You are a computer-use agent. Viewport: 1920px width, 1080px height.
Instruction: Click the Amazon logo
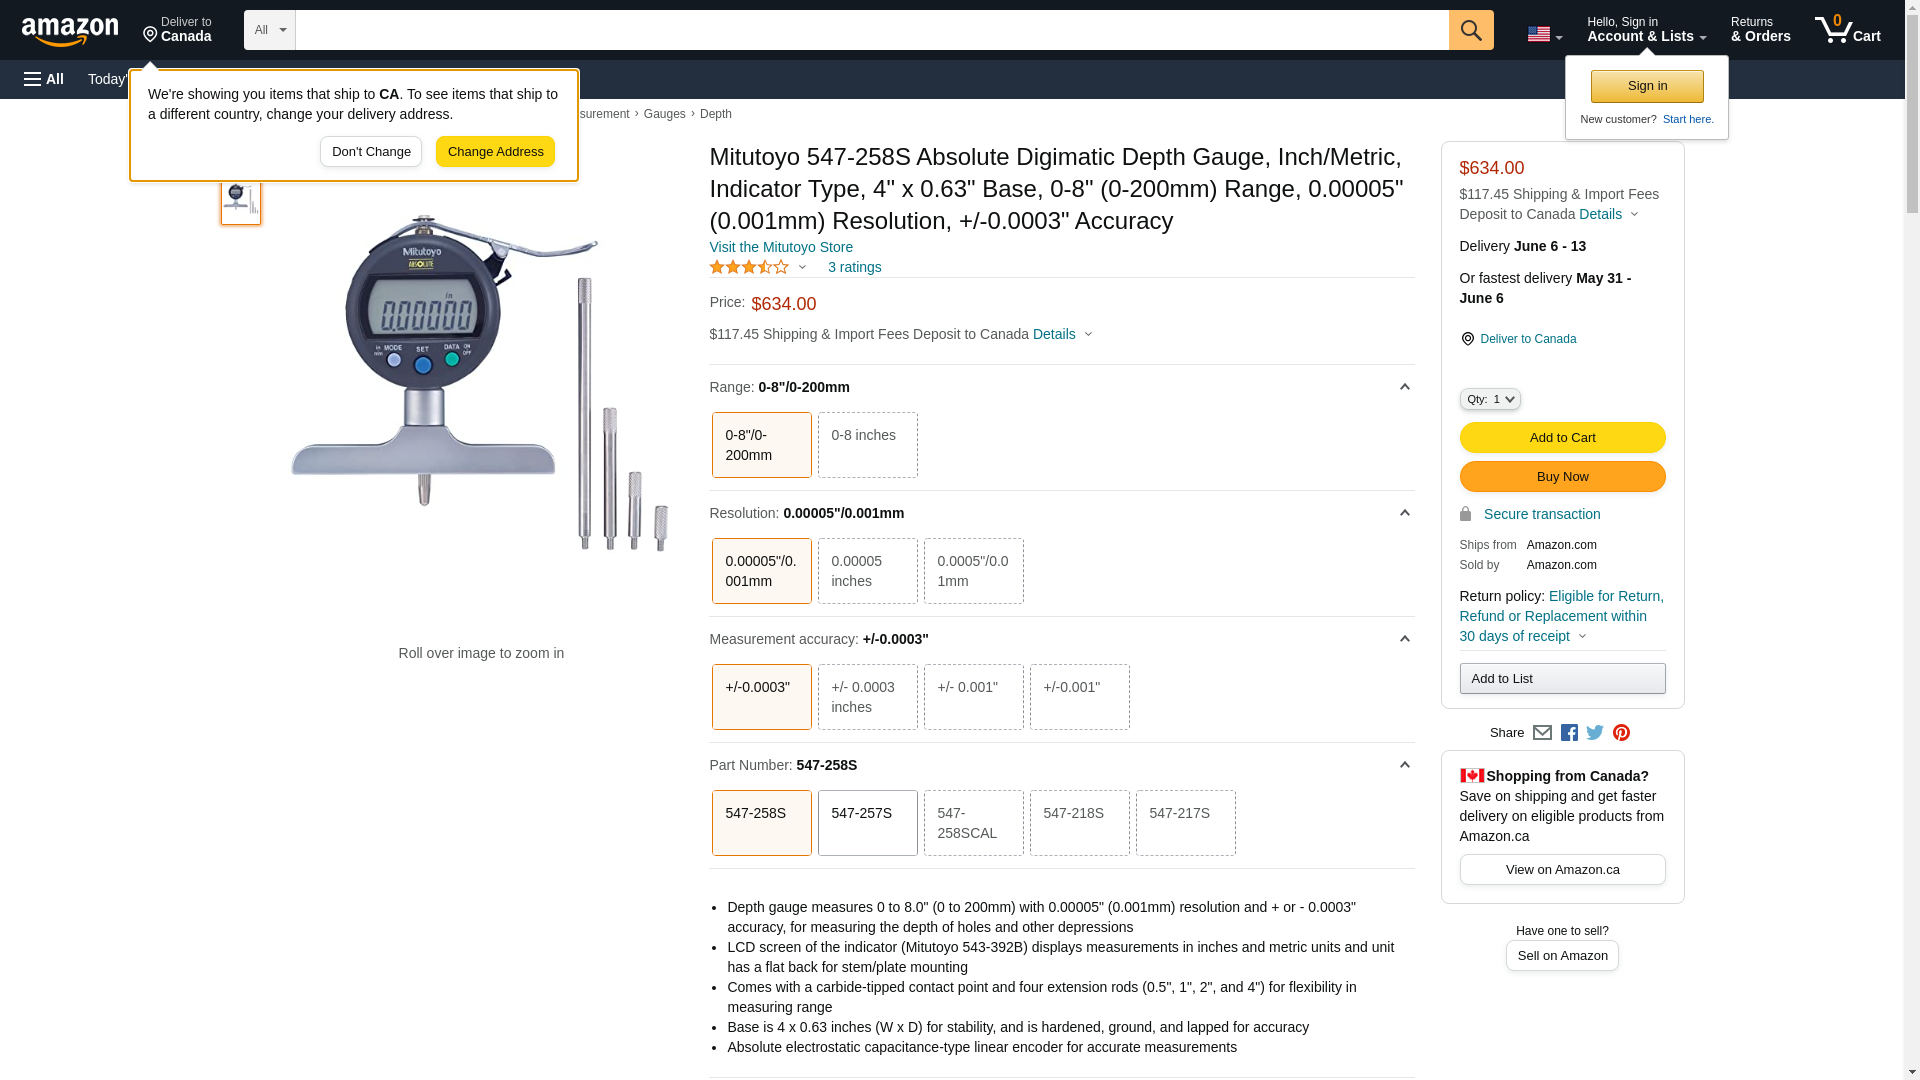coord(70,31)
